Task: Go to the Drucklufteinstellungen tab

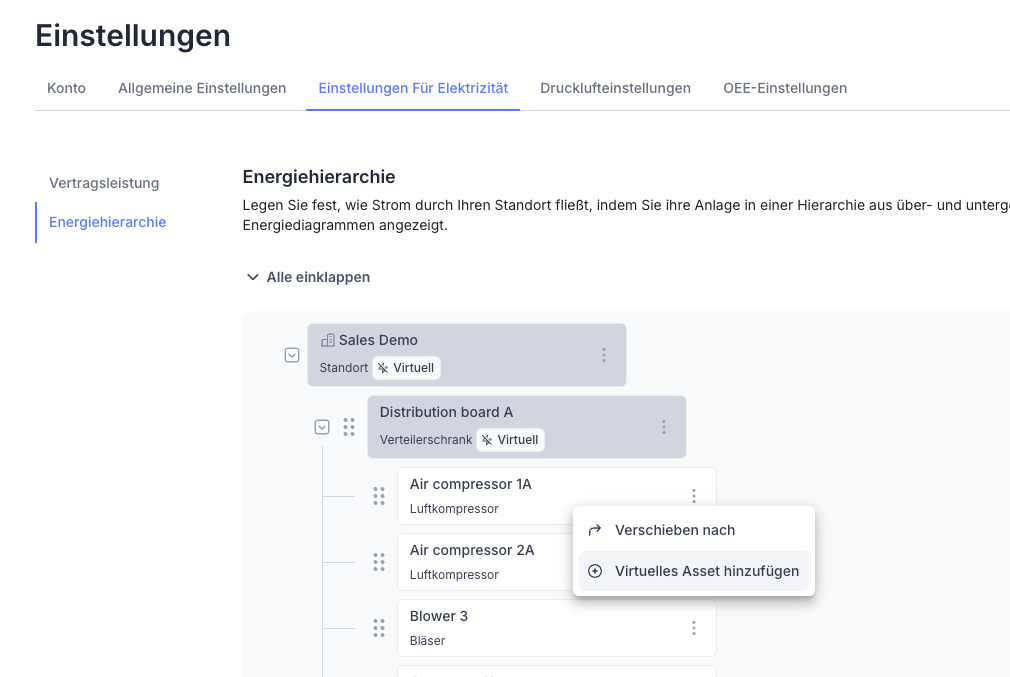Action: pos(615,88)
